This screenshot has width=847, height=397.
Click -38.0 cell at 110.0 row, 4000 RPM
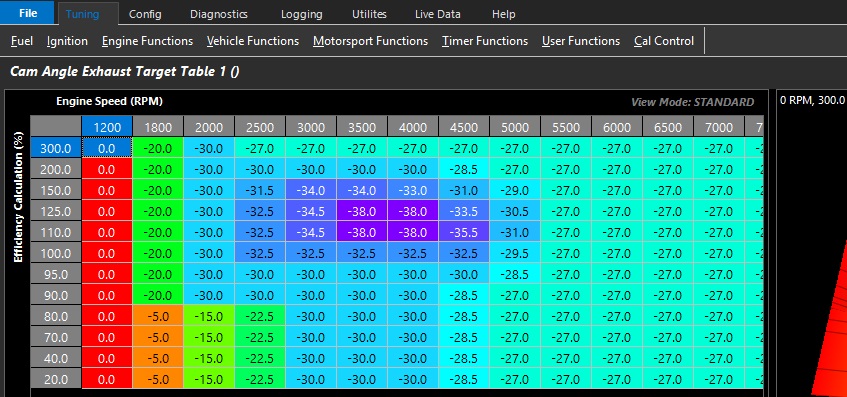pos(413,232)
